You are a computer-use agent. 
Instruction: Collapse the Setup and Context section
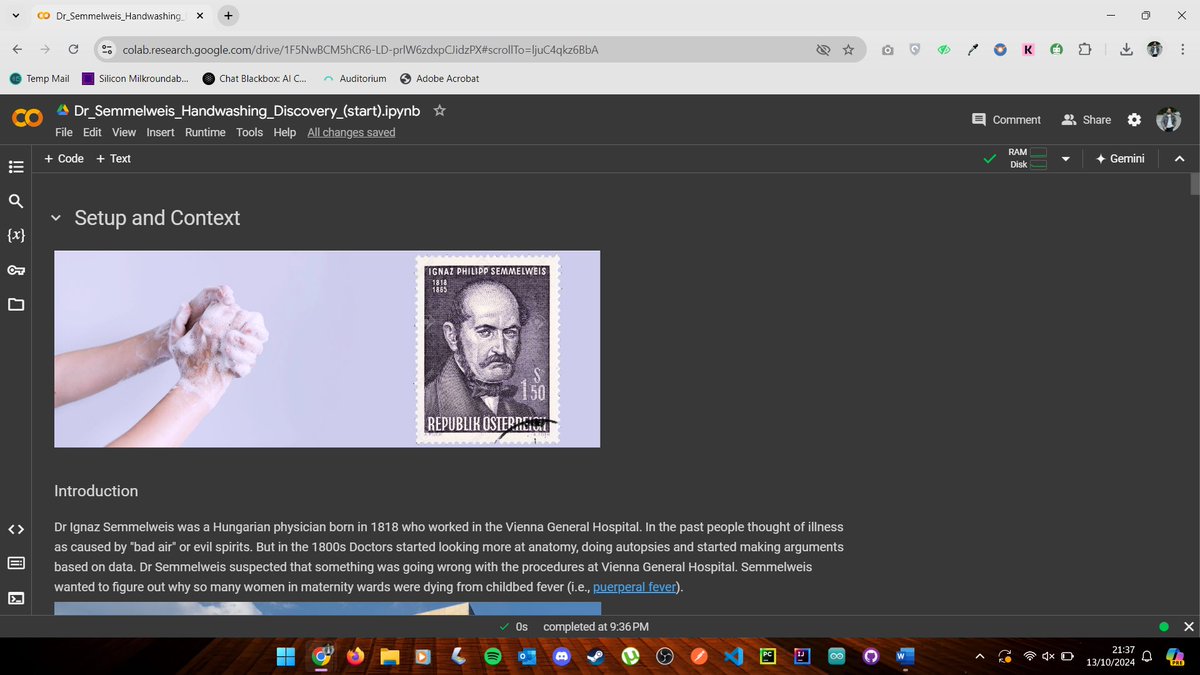pos(56,218)
